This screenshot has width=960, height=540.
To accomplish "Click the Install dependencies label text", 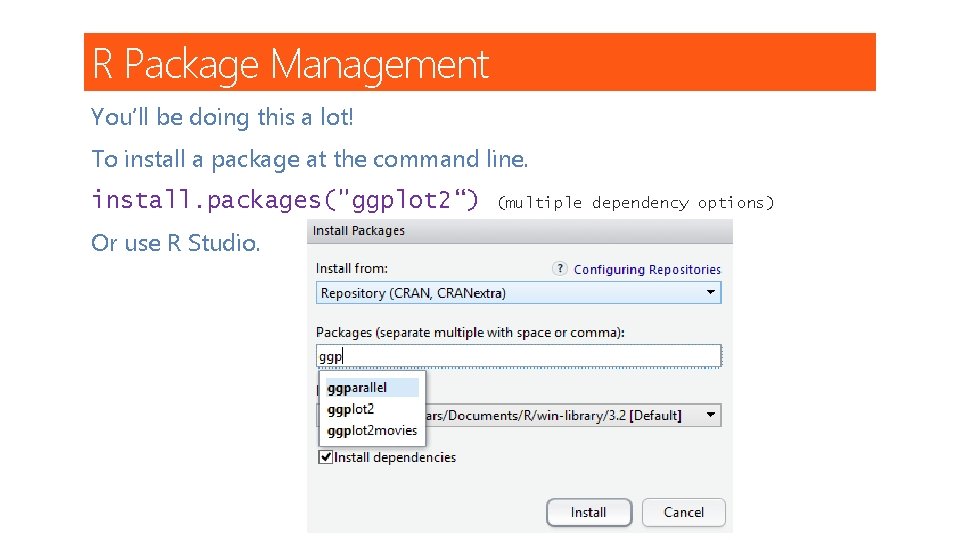I will [395, 457].
